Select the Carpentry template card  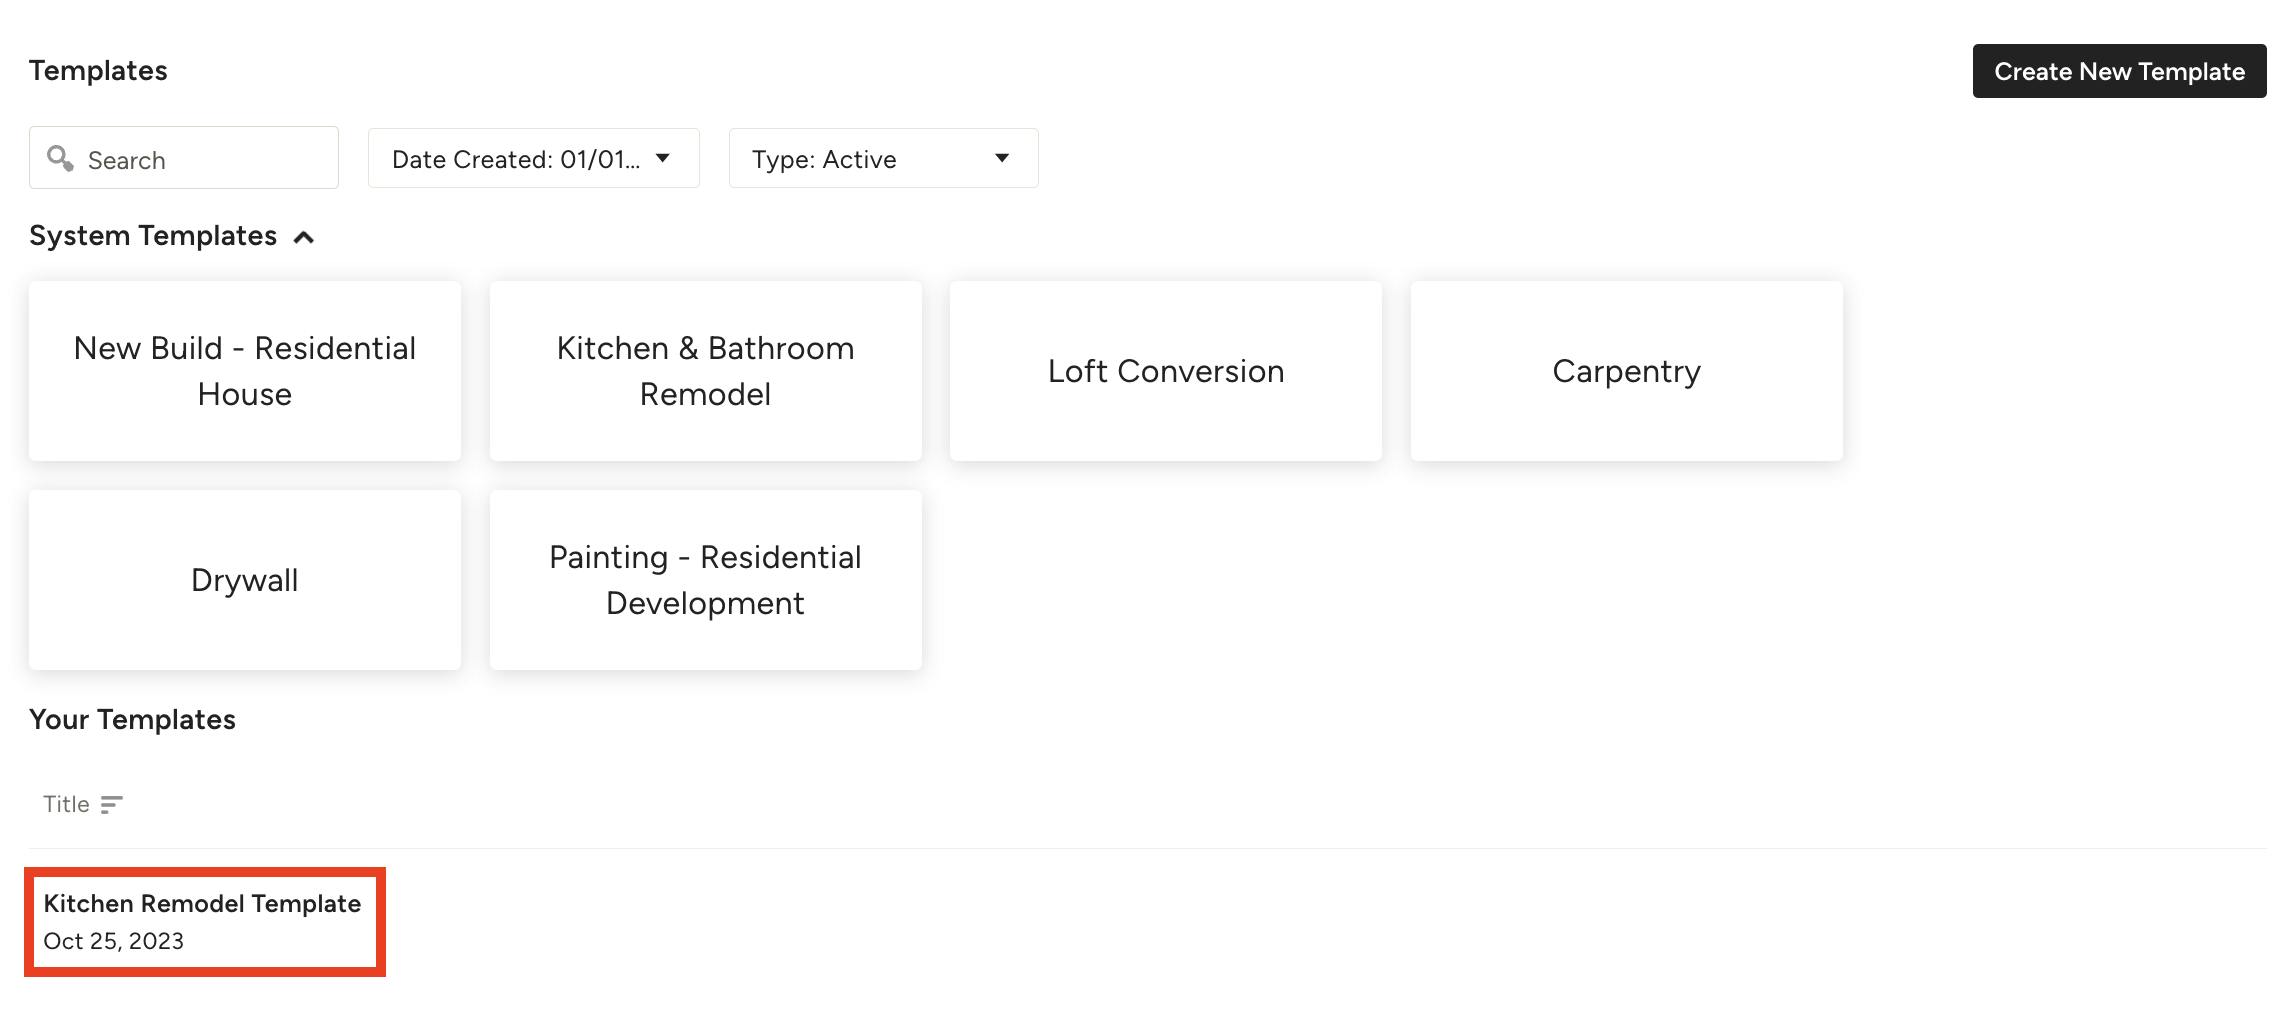pos(1627,371)
